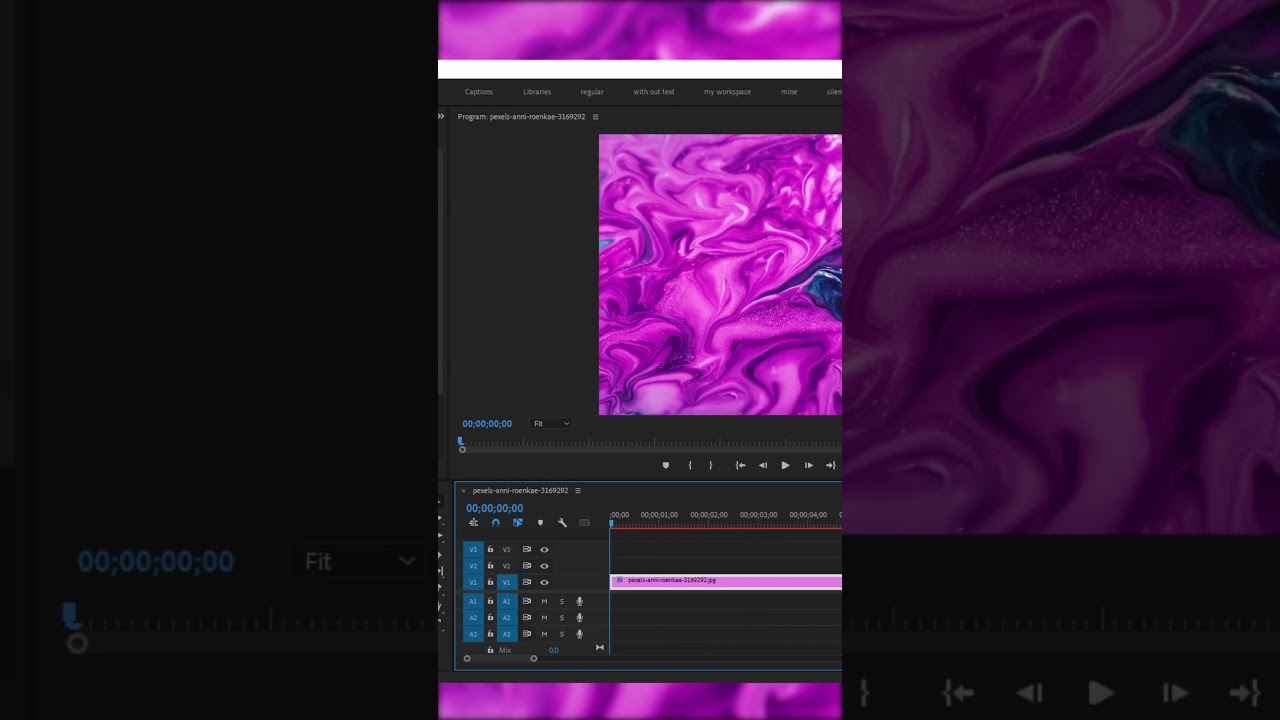Toggle V2 source patching
The image size is (1280, 720).
(x=474, y=566)
